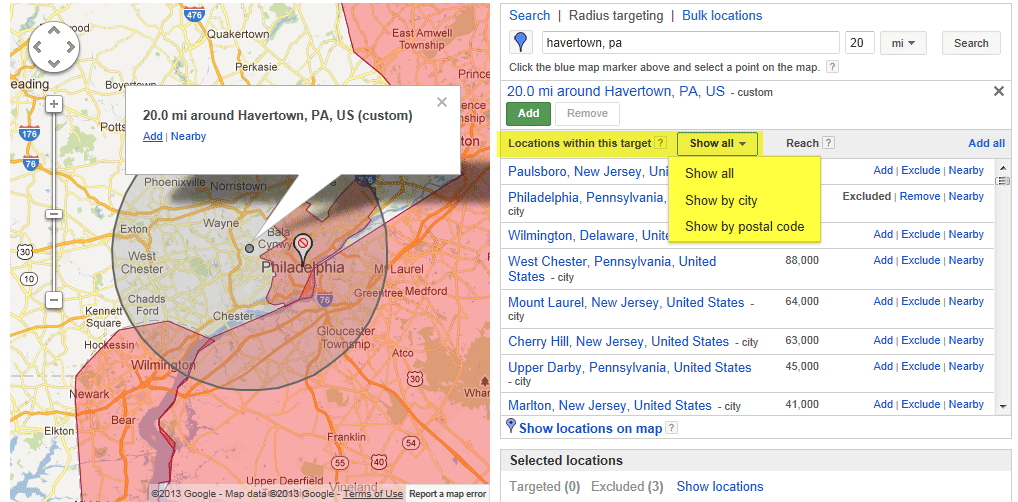Choose Show by postal code option
The width and height of the screenshot is (1018, 502).
click(x=745, y=227)
